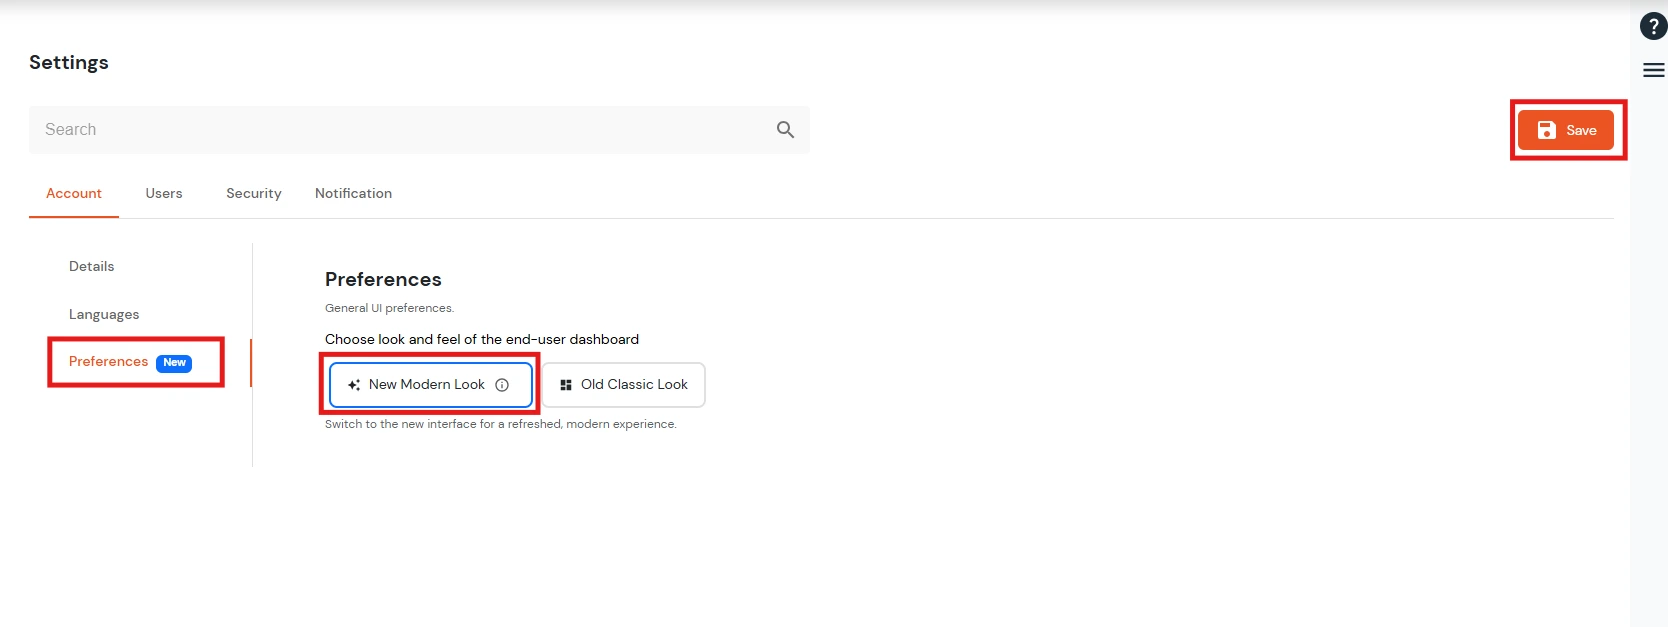Select Languages in the account sidebar

[x=104, y=315]
